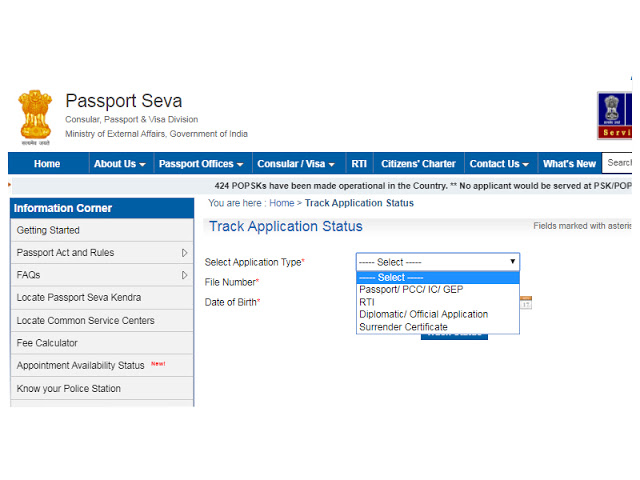Click the Passport Seva service badge logo
The image size is (640, 480).
pos(615,116)
